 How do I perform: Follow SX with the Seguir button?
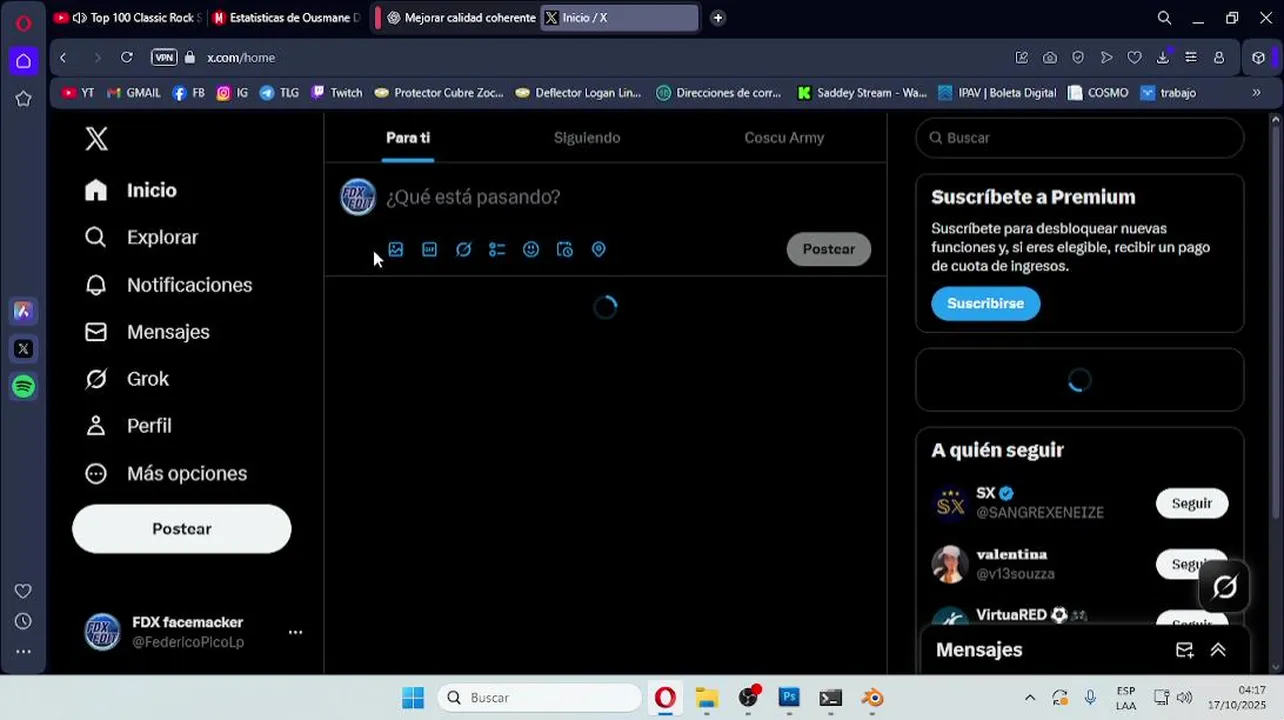pyautogui.click(x=1192, y=503)
